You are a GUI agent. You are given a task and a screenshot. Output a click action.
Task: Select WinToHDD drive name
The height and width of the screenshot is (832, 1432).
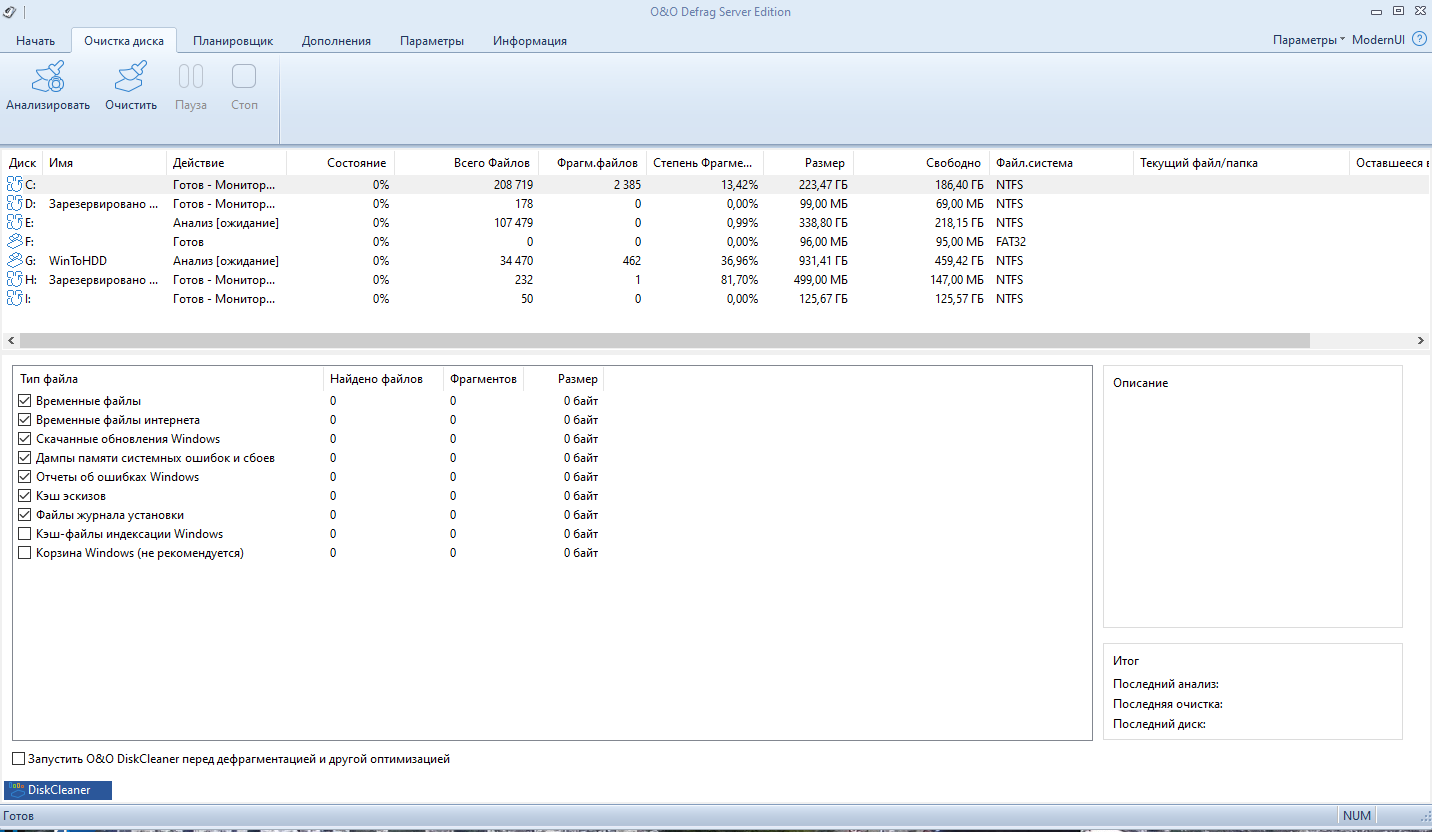click(78, 261)
